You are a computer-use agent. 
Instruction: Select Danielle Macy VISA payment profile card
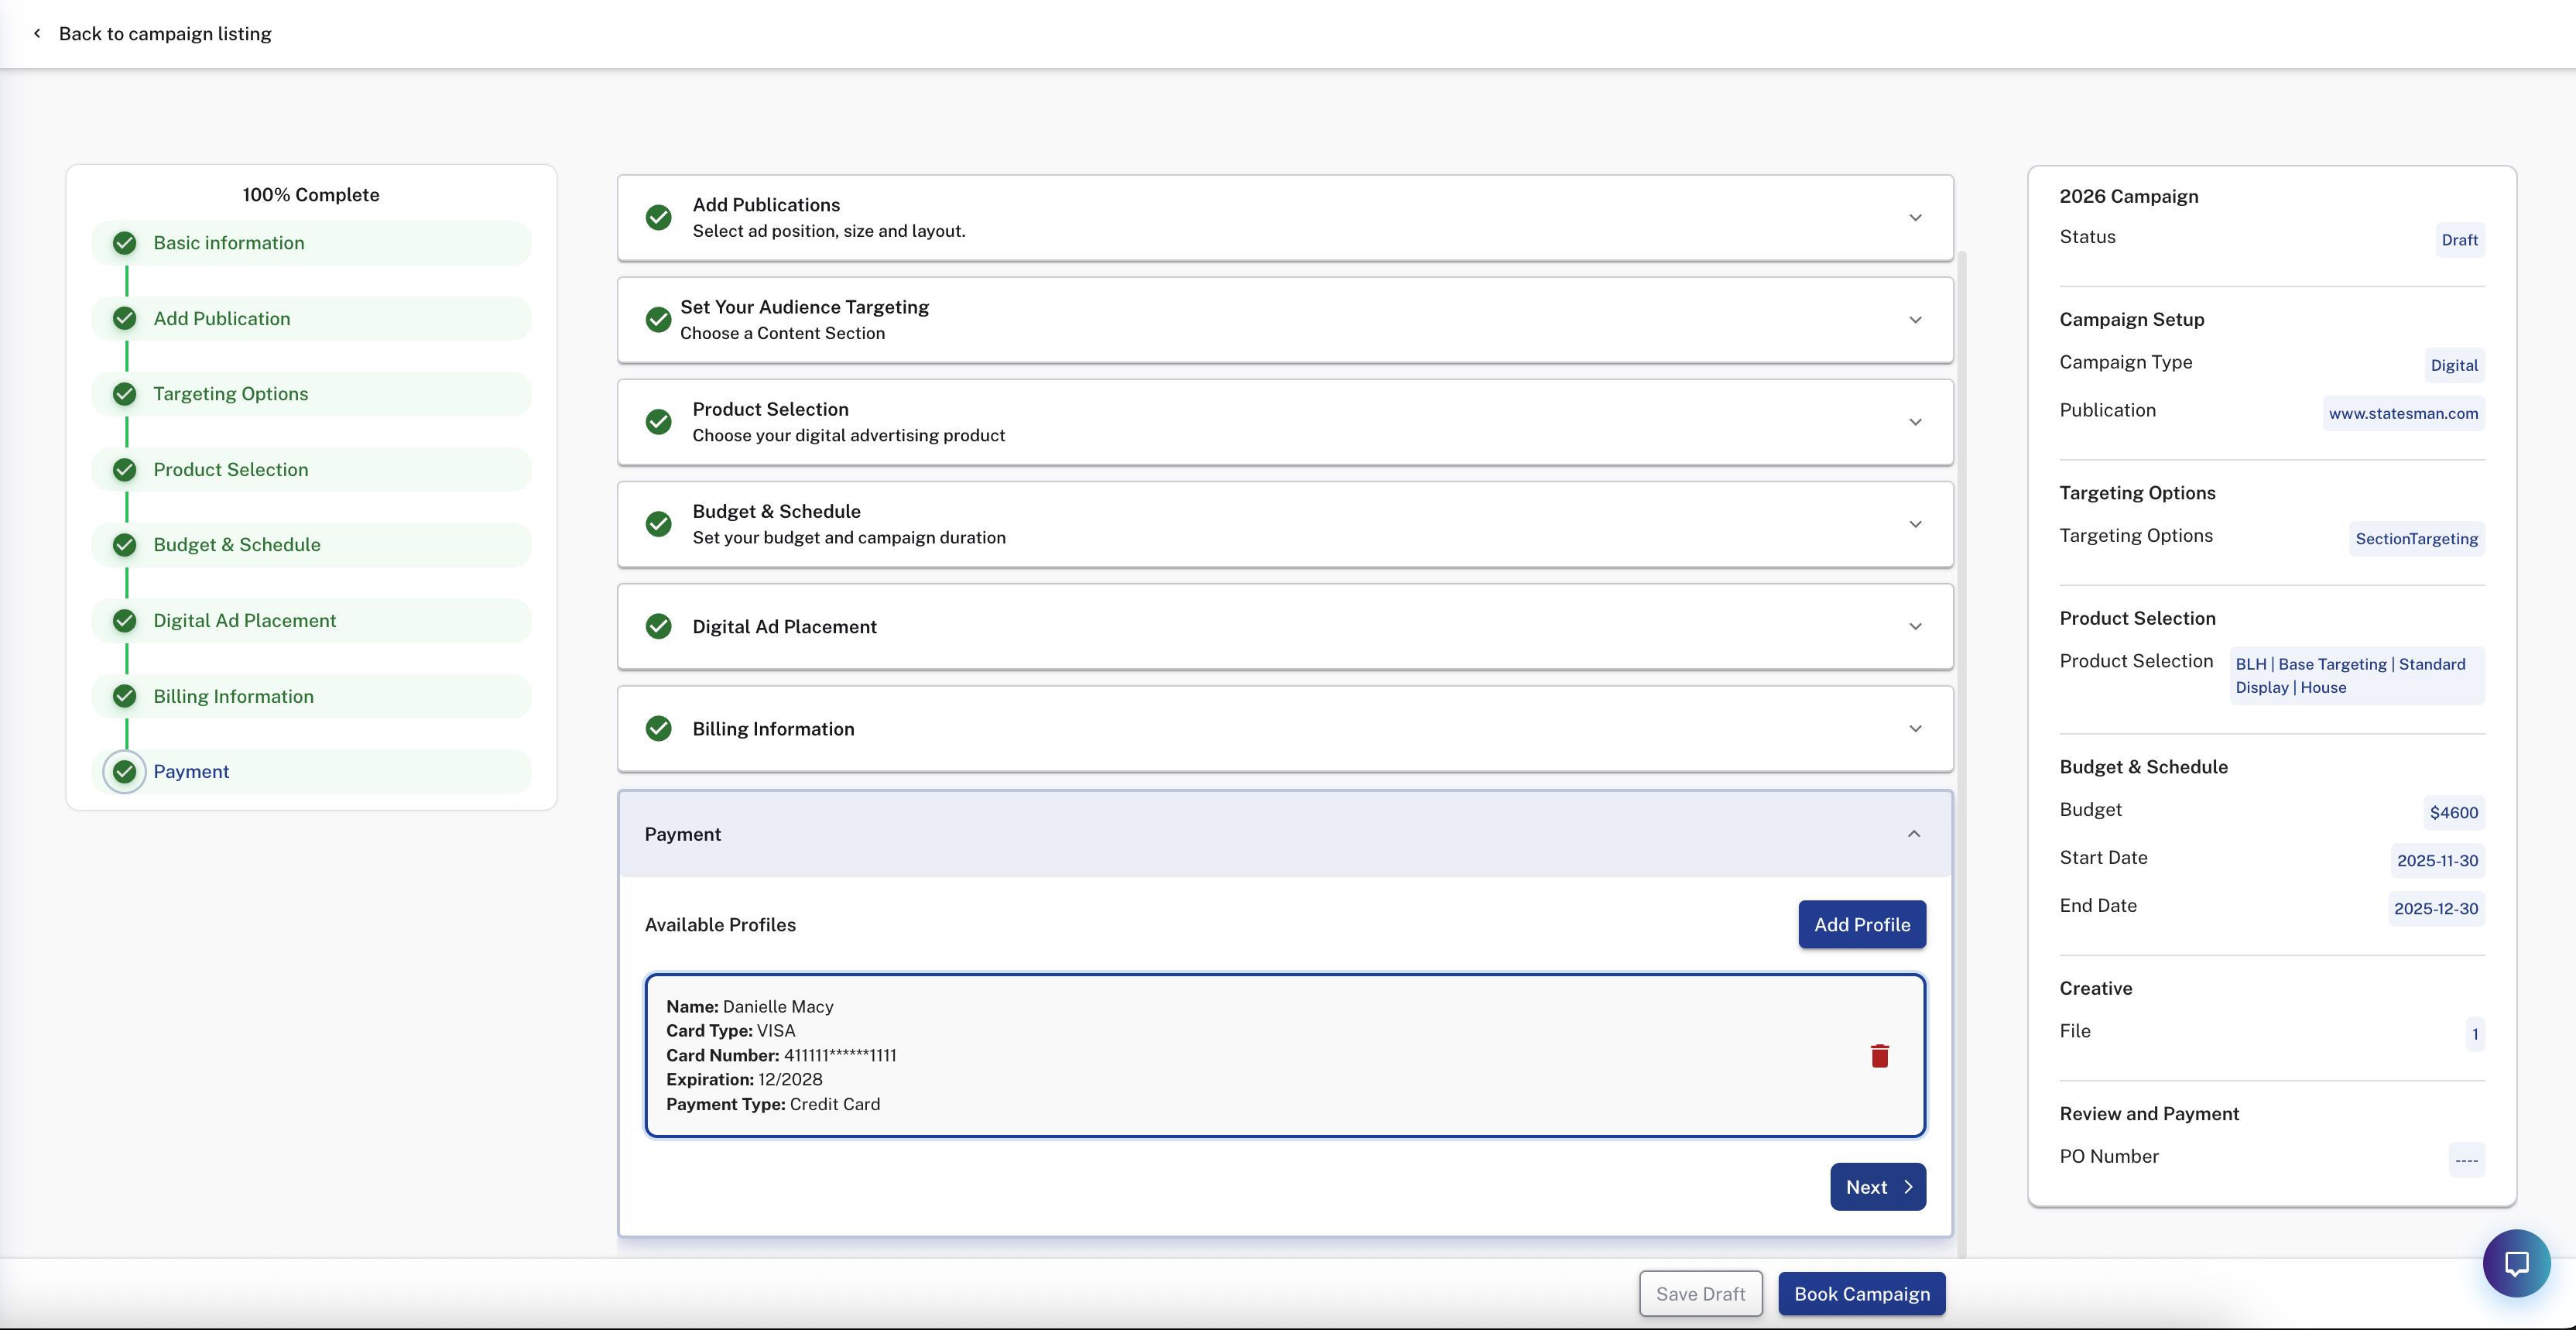(x=1200, y=1055)
